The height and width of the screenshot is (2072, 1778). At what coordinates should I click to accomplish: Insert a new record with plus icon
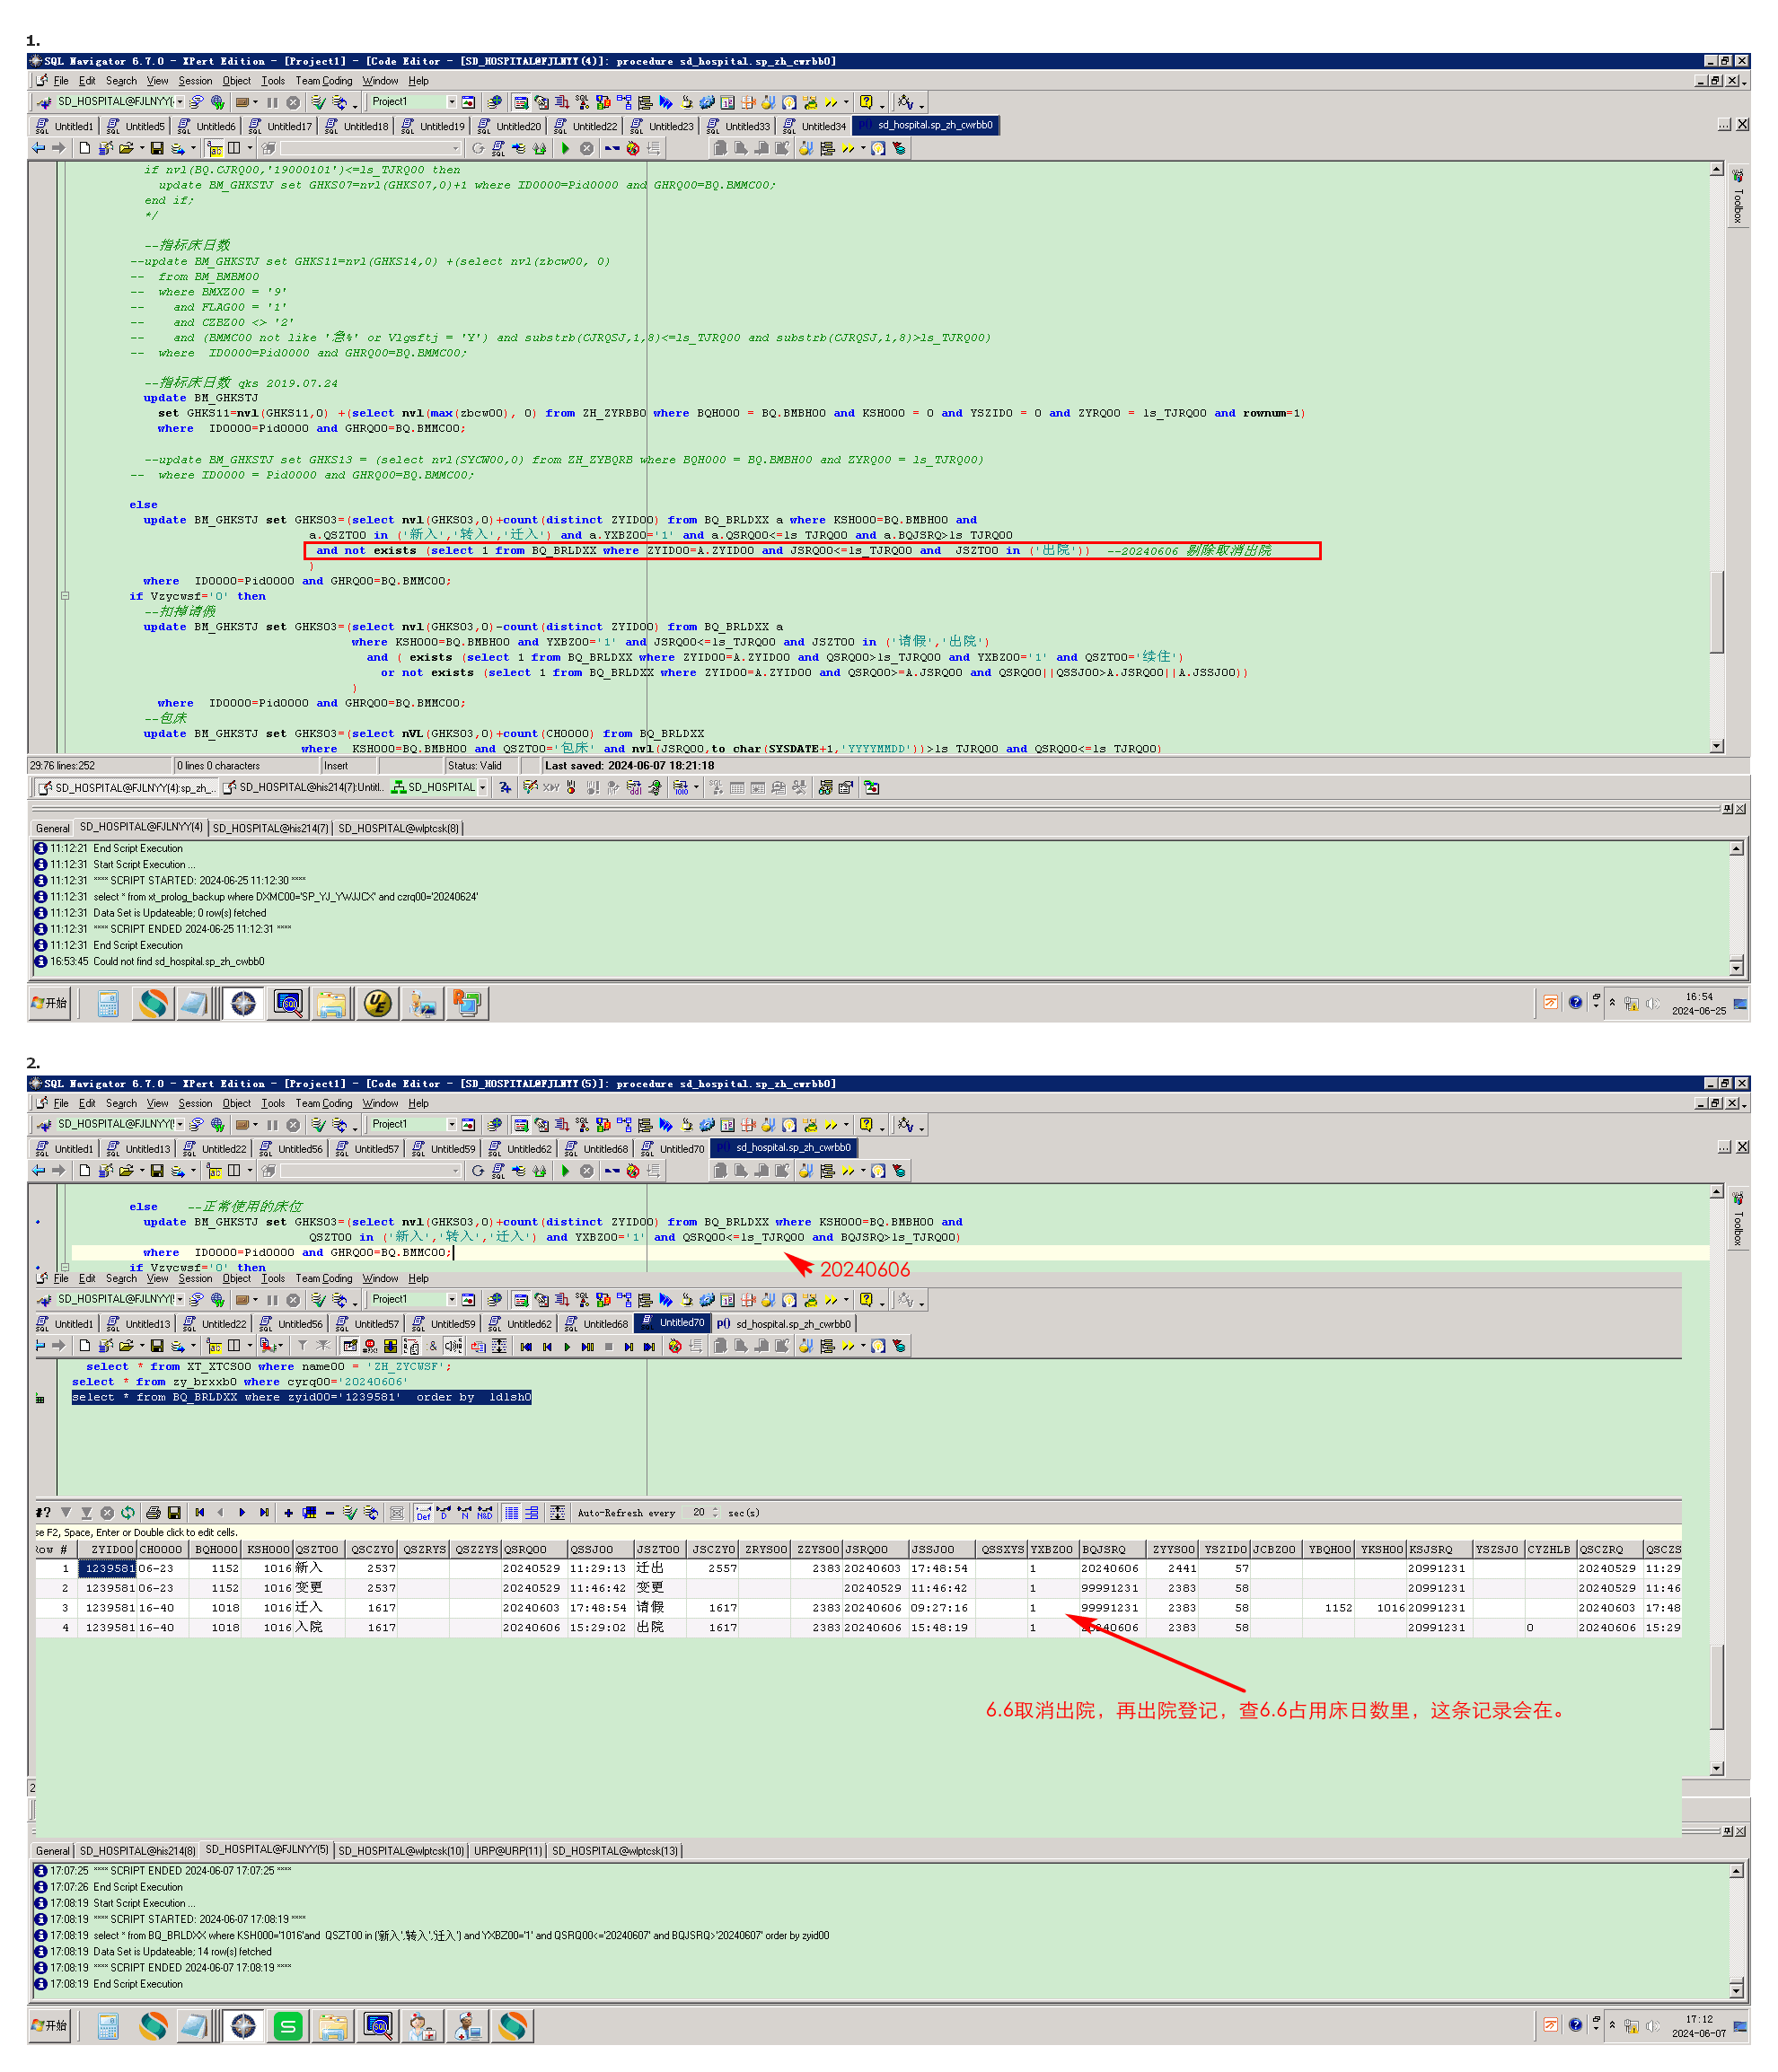point(289,1513)
